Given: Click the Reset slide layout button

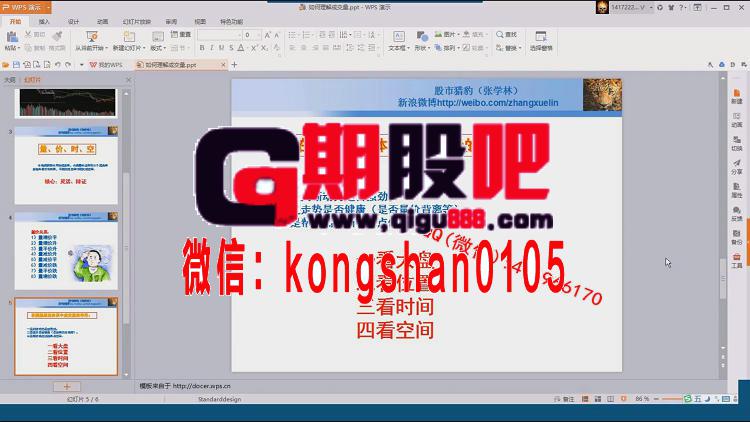Looking at the screenshot, I should click(x=181, y=34).
